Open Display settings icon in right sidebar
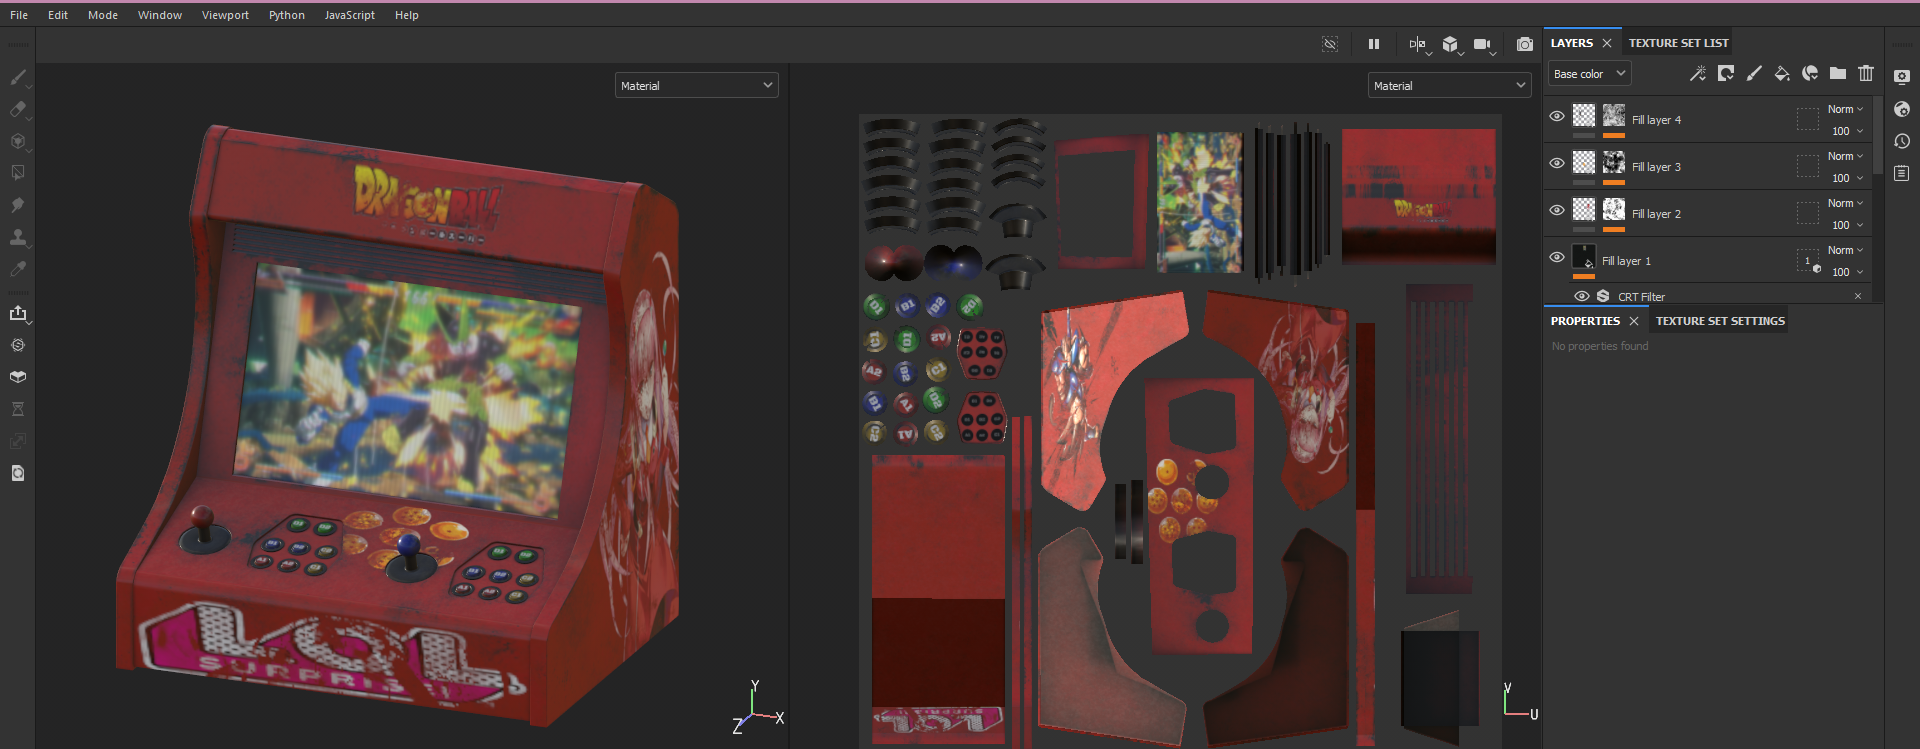The width and height of the screenshot is (1920, 749). tap(1902, 77)
